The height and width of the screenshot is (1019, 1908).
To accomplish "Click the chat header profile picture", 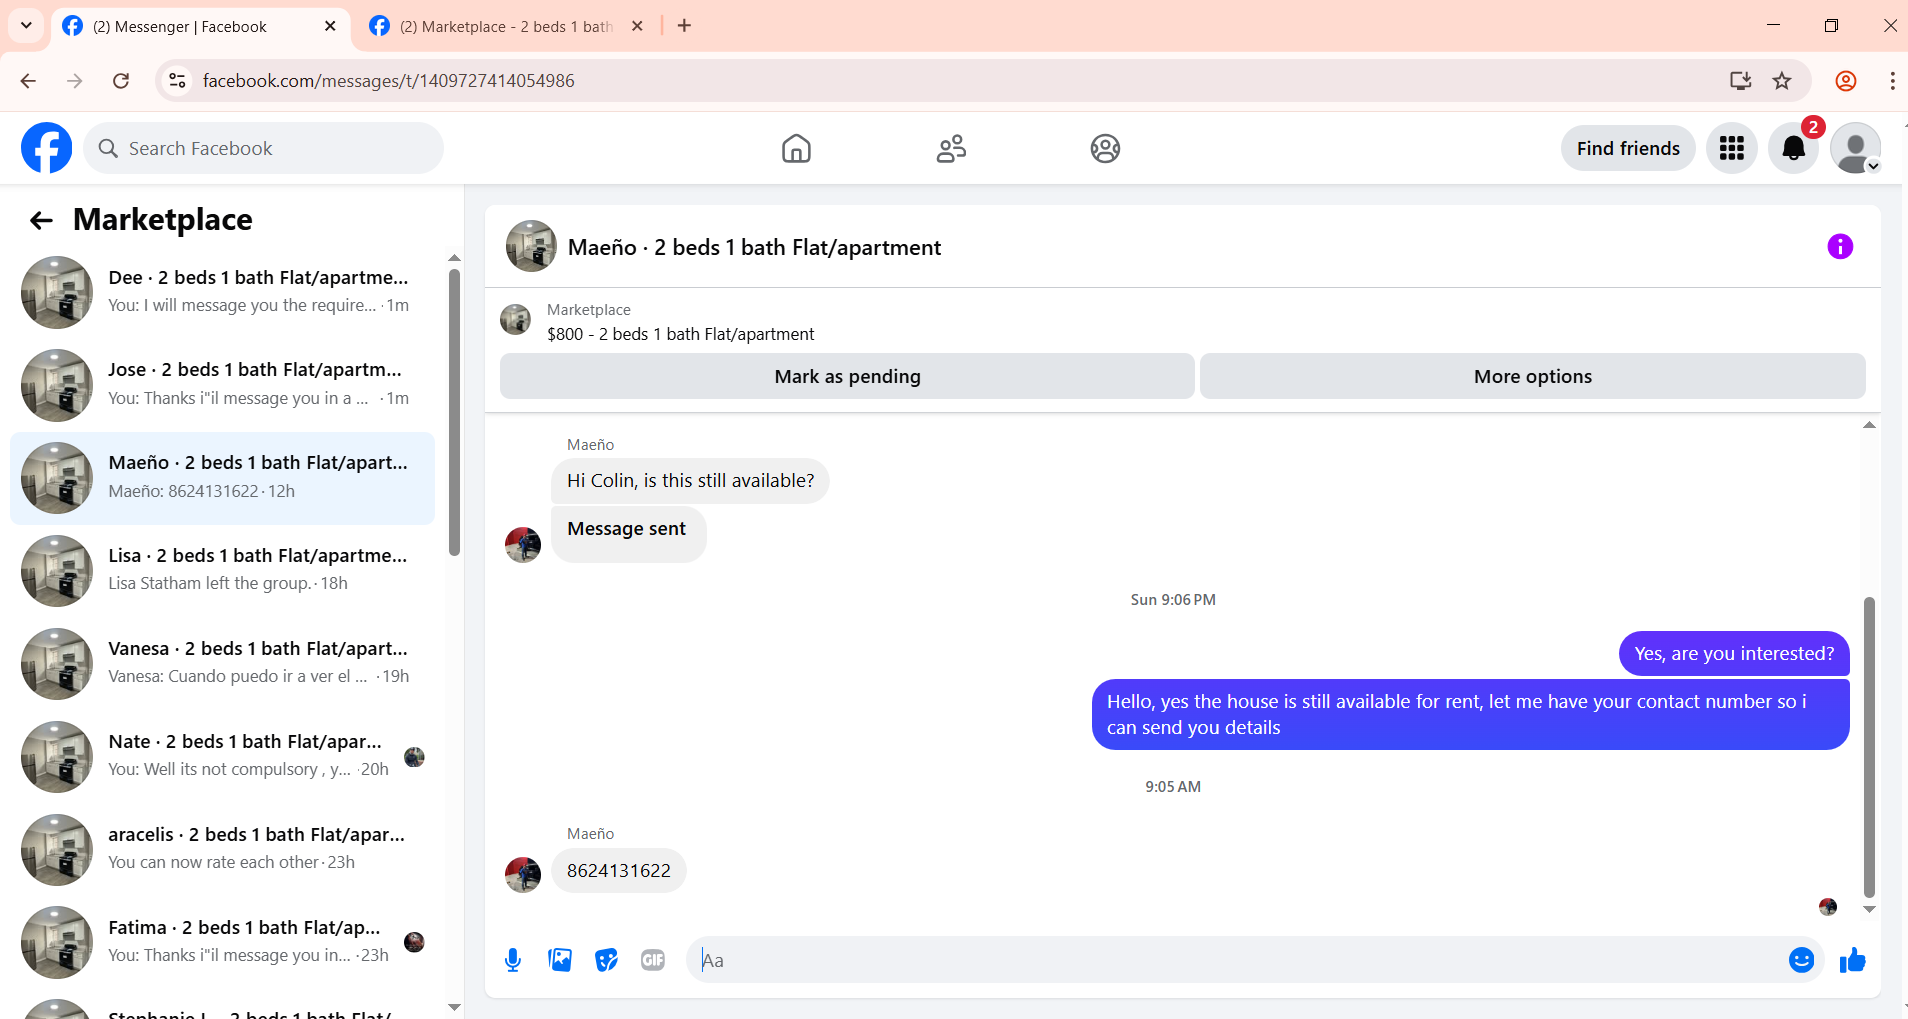I will [531, 246].
